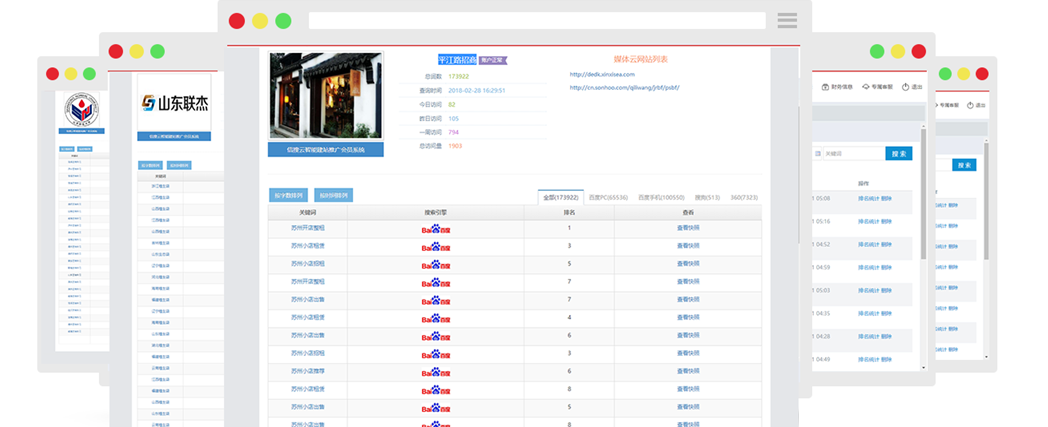
Task: Click 删除 in the 04:28 row
Action: point(886,337)
